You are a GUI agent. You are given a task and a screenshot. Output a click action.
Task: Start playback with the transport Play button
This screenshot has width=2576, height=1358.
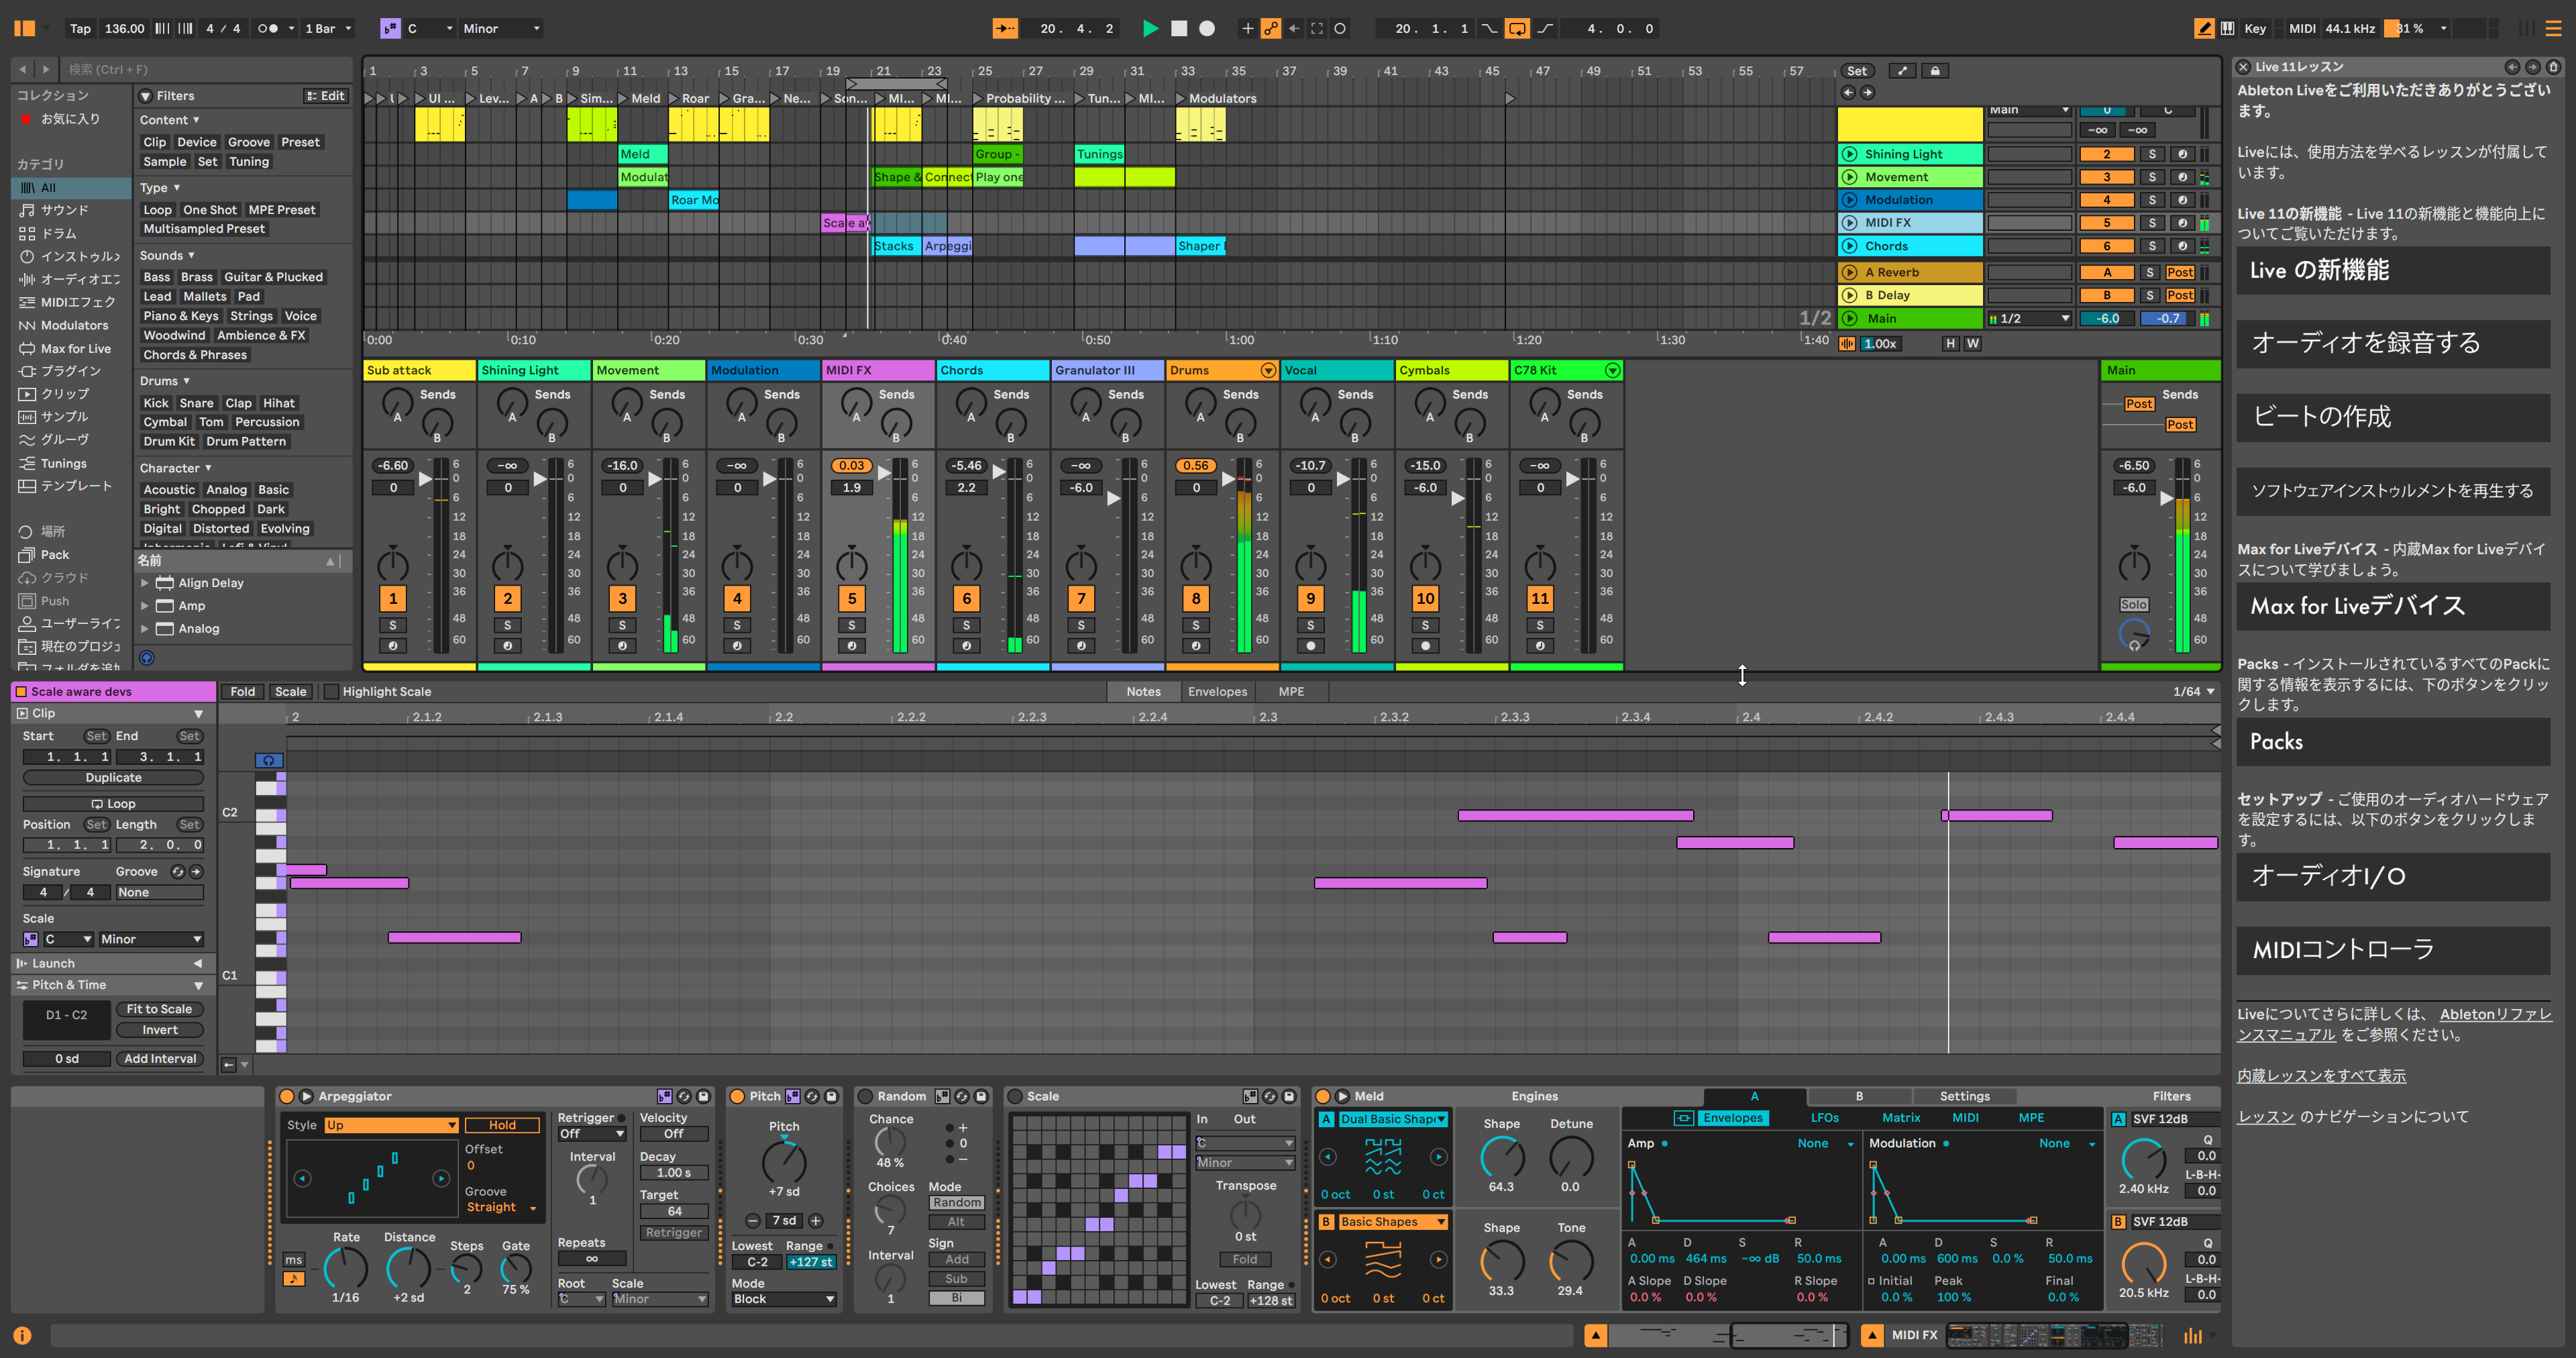point(1150,29)
